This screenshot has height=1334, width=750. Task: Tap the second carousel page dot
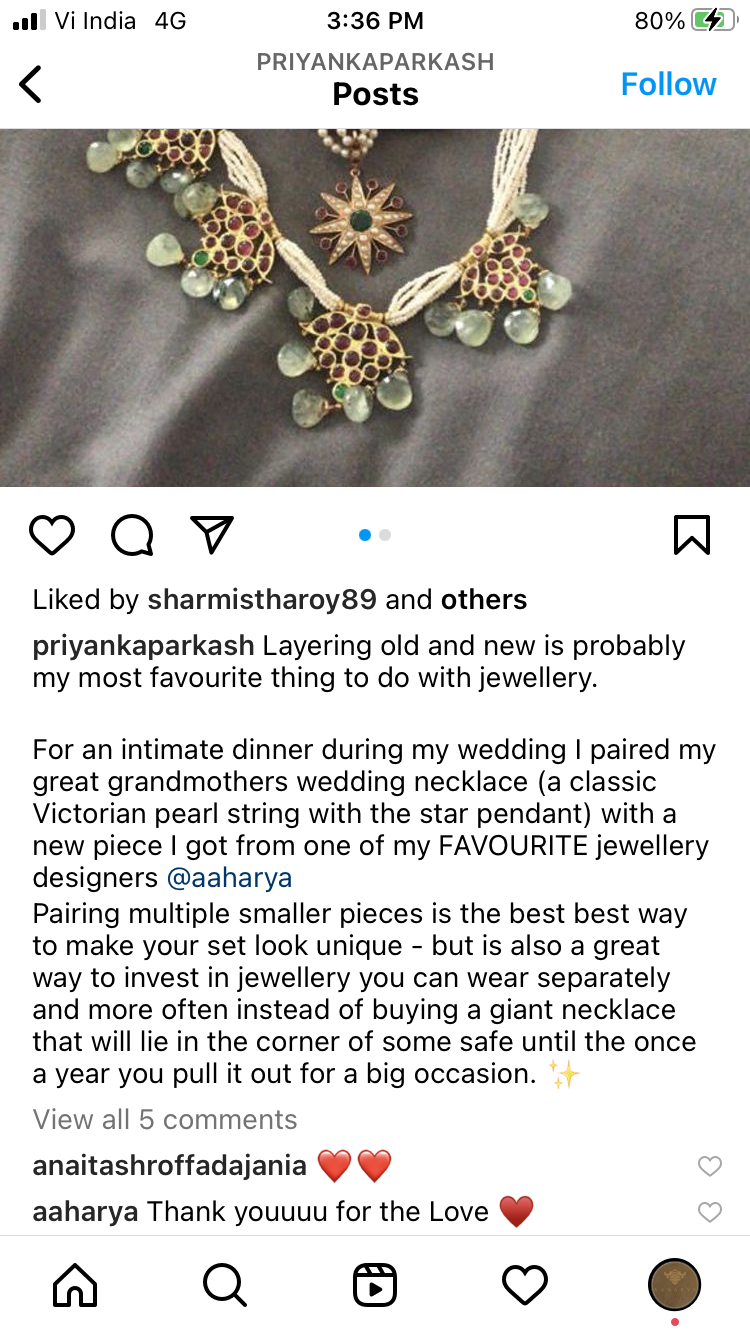(385, 535)
